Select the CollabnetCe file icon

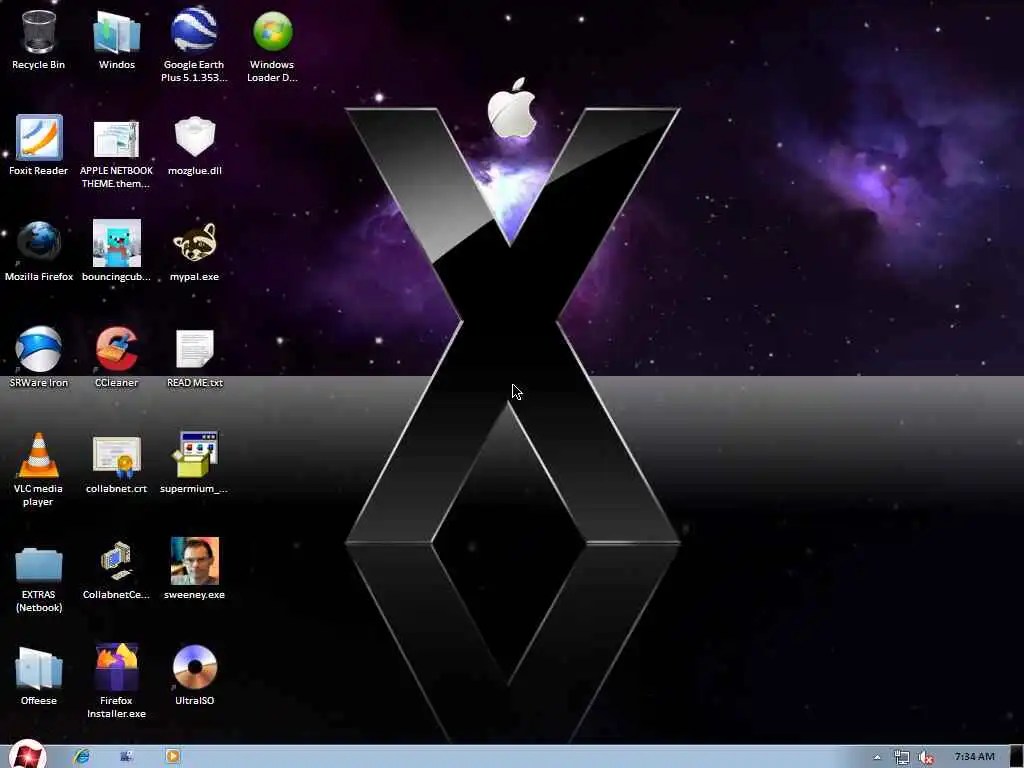(x=116, y=560)
